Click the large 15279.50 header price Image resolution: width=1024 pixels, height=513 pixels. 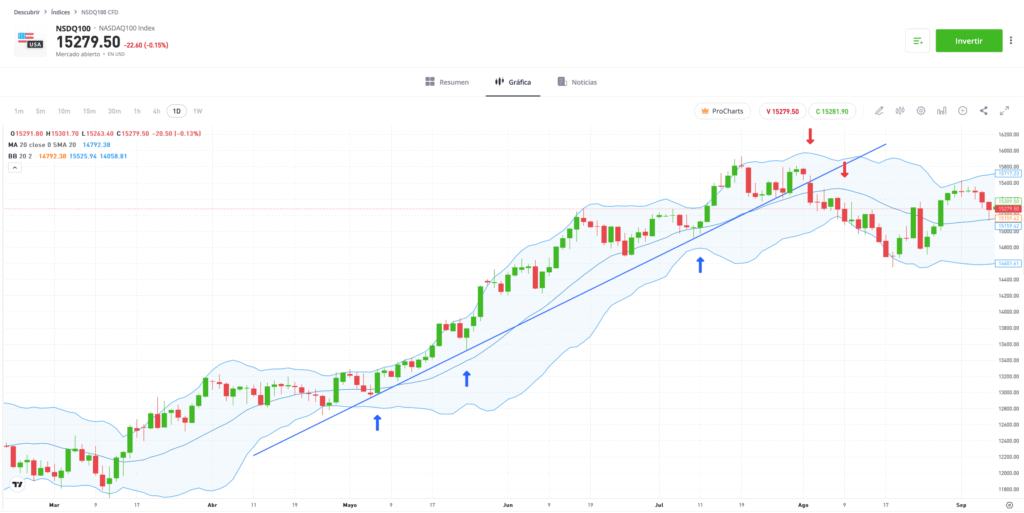(88, 42)
